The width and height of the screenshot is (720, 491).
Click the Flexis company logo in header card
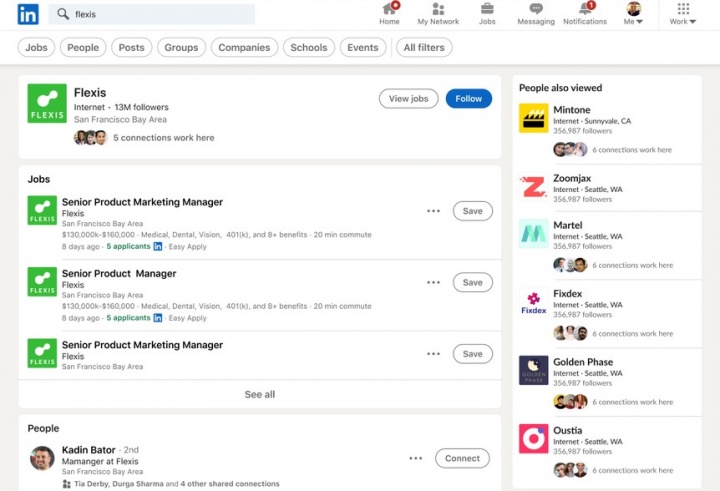(x=47, y=103)
